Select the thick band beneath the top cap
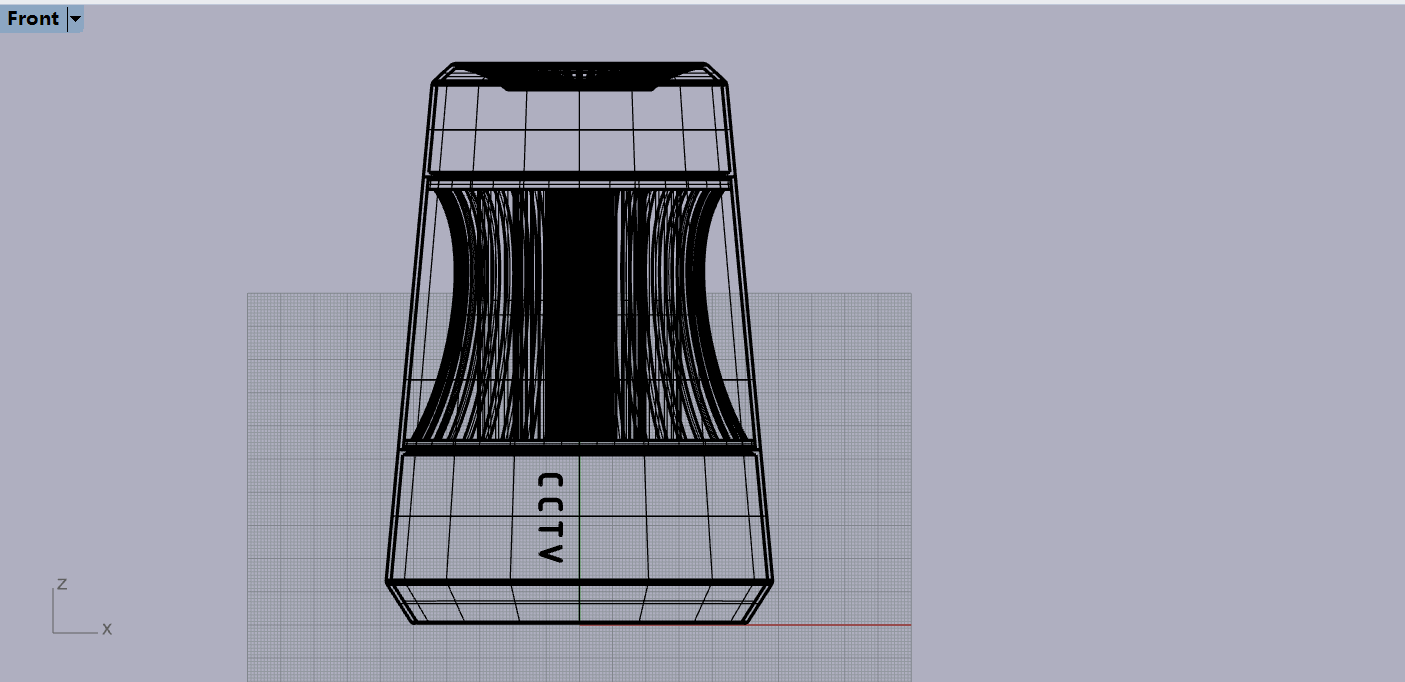This screenshot has width=1405, height=682. 580,180
